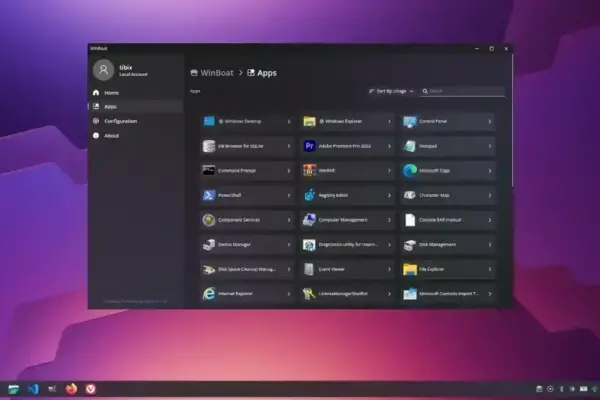The image size is (600, 400).
Task: Click the user avatar for tibix
Action: [x=104, y=70]
